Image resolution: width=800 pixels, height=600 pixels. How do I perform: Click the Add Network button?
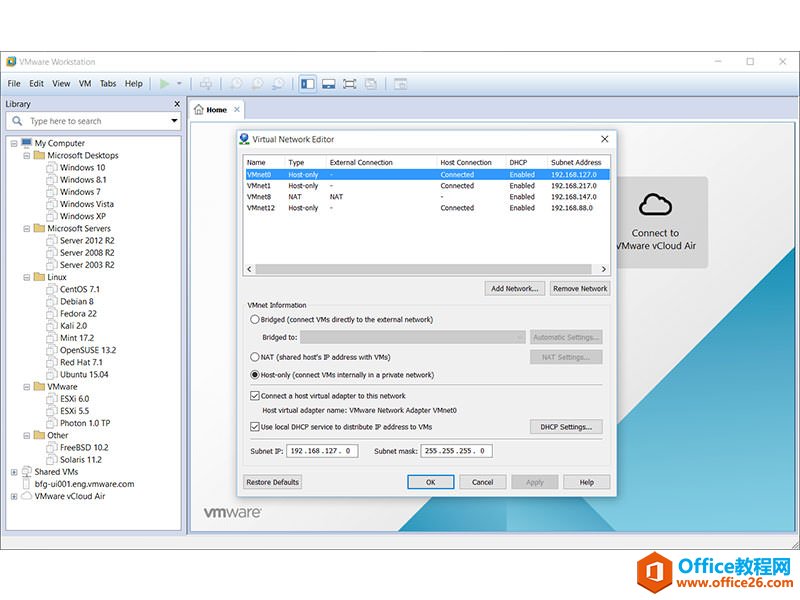coord(515,288)
